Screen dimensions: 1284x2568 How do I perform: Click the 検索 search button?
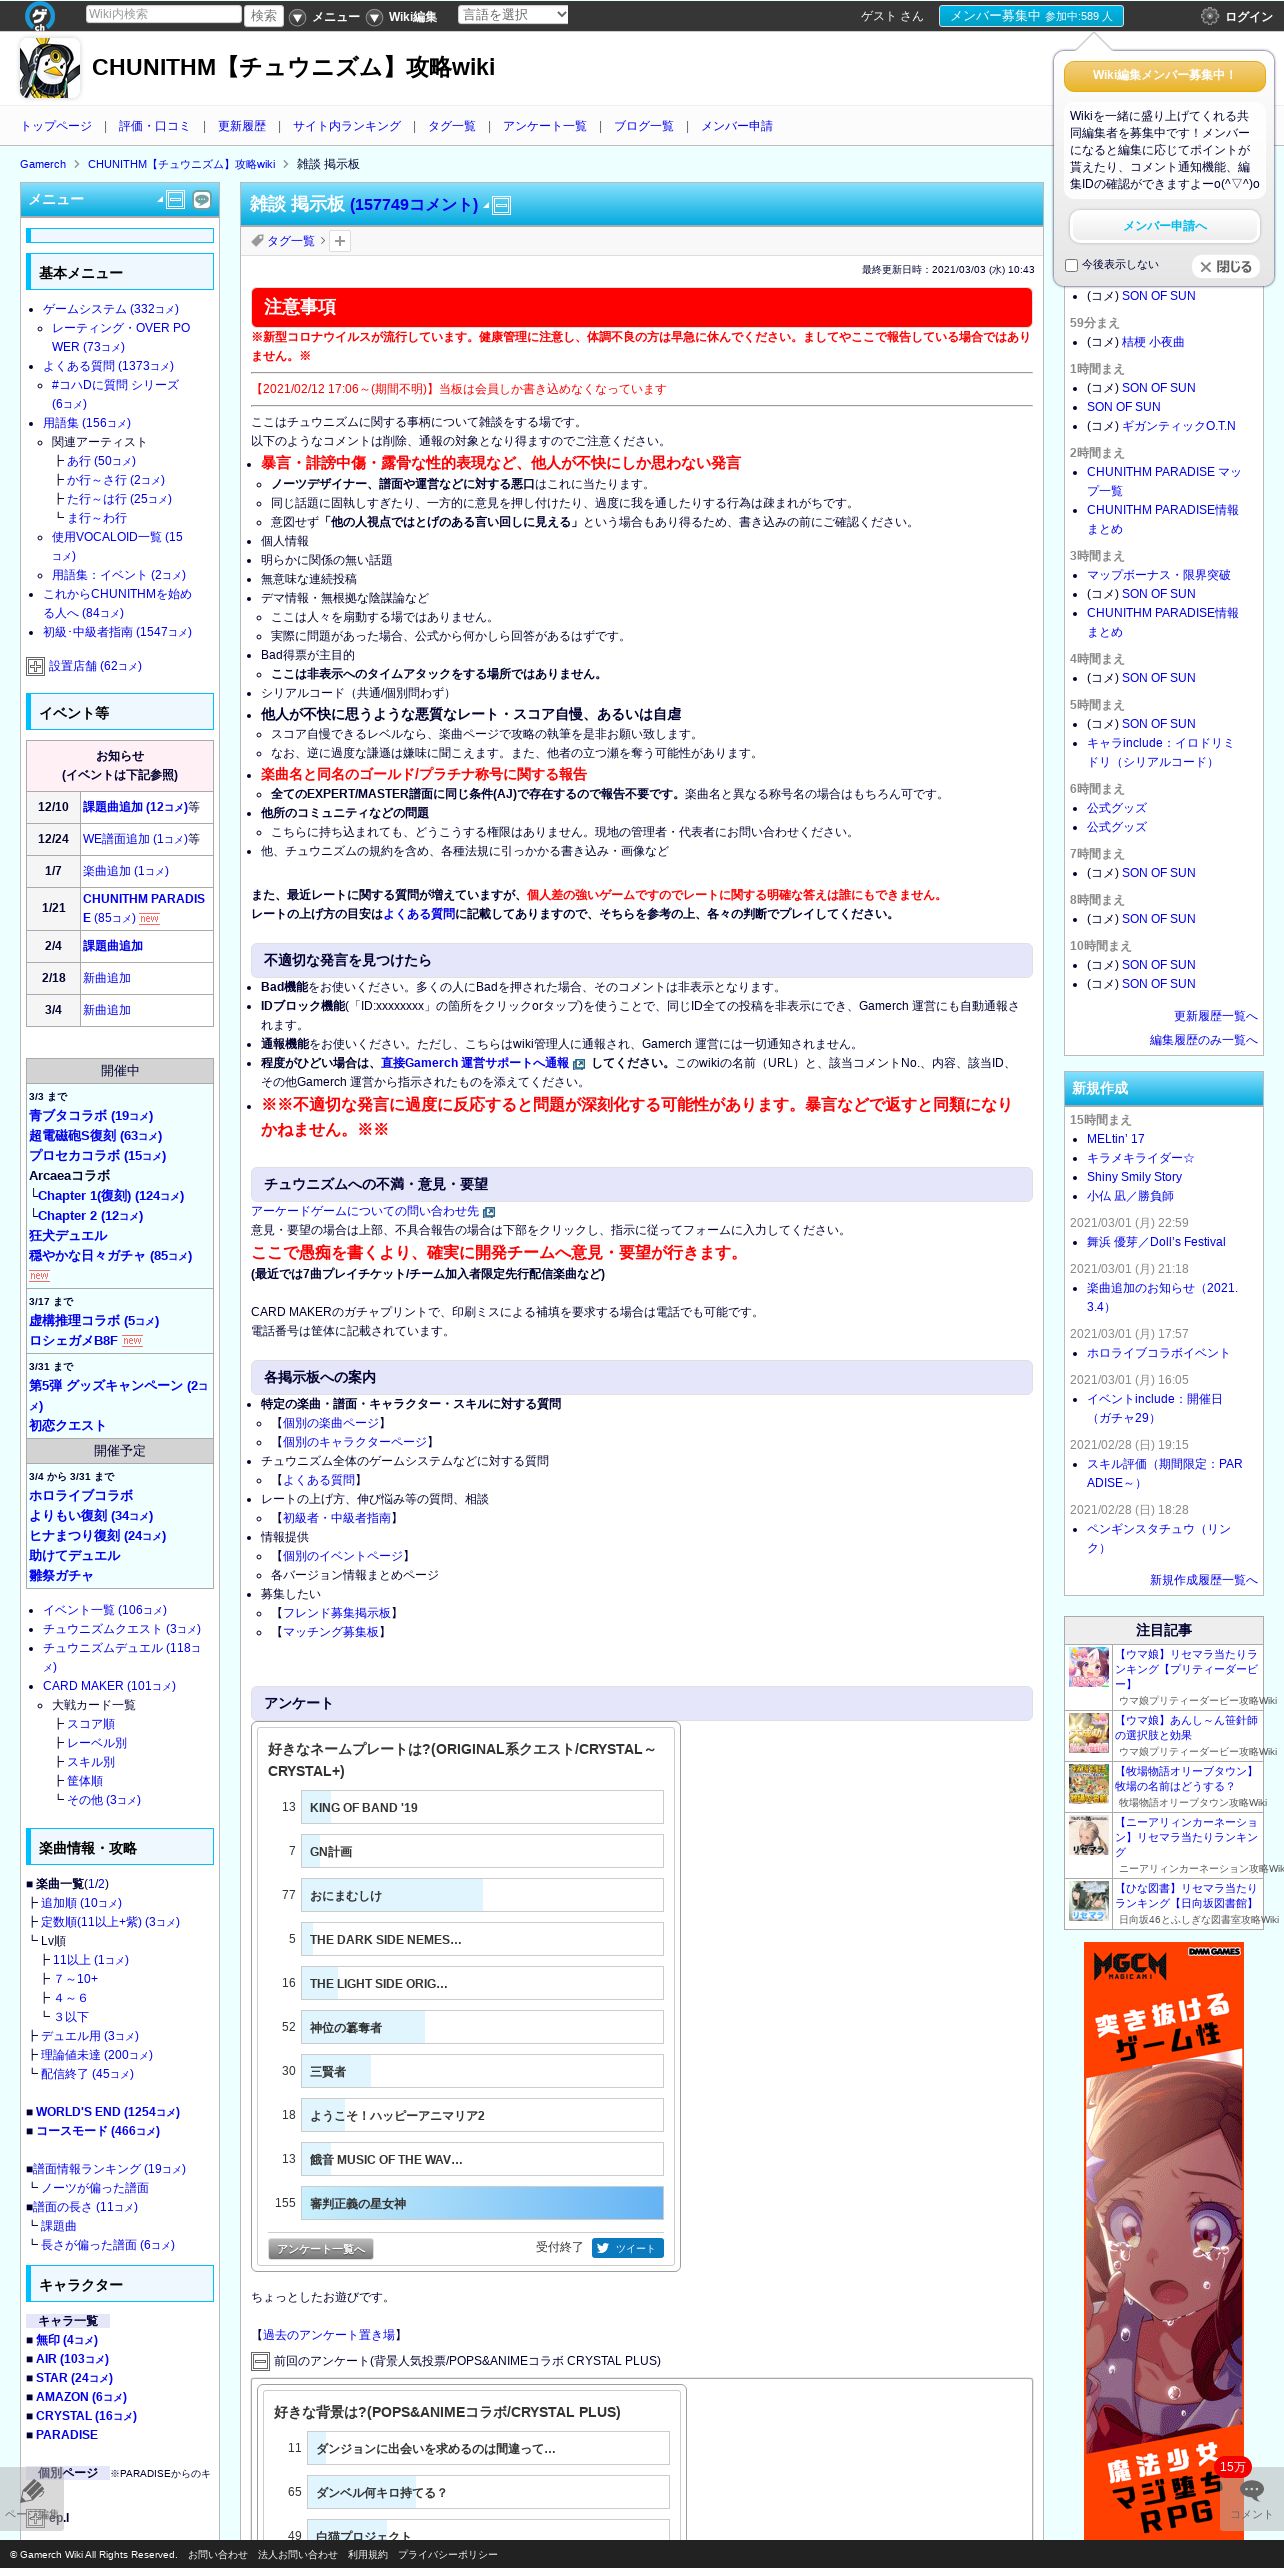pyautogui.click(x=264, y=15)
